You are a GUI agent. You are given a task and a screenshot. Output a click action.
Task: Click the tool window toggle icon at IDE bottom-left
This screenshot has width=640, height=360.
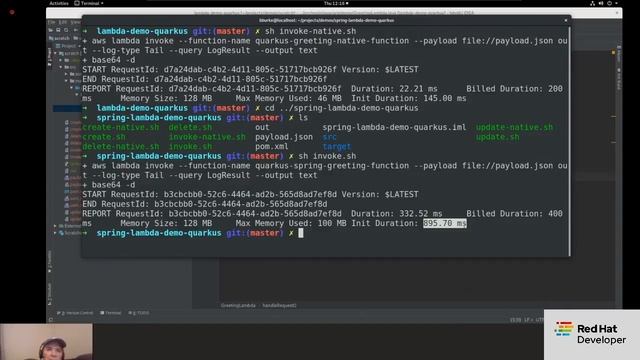(x=51, y=320)
